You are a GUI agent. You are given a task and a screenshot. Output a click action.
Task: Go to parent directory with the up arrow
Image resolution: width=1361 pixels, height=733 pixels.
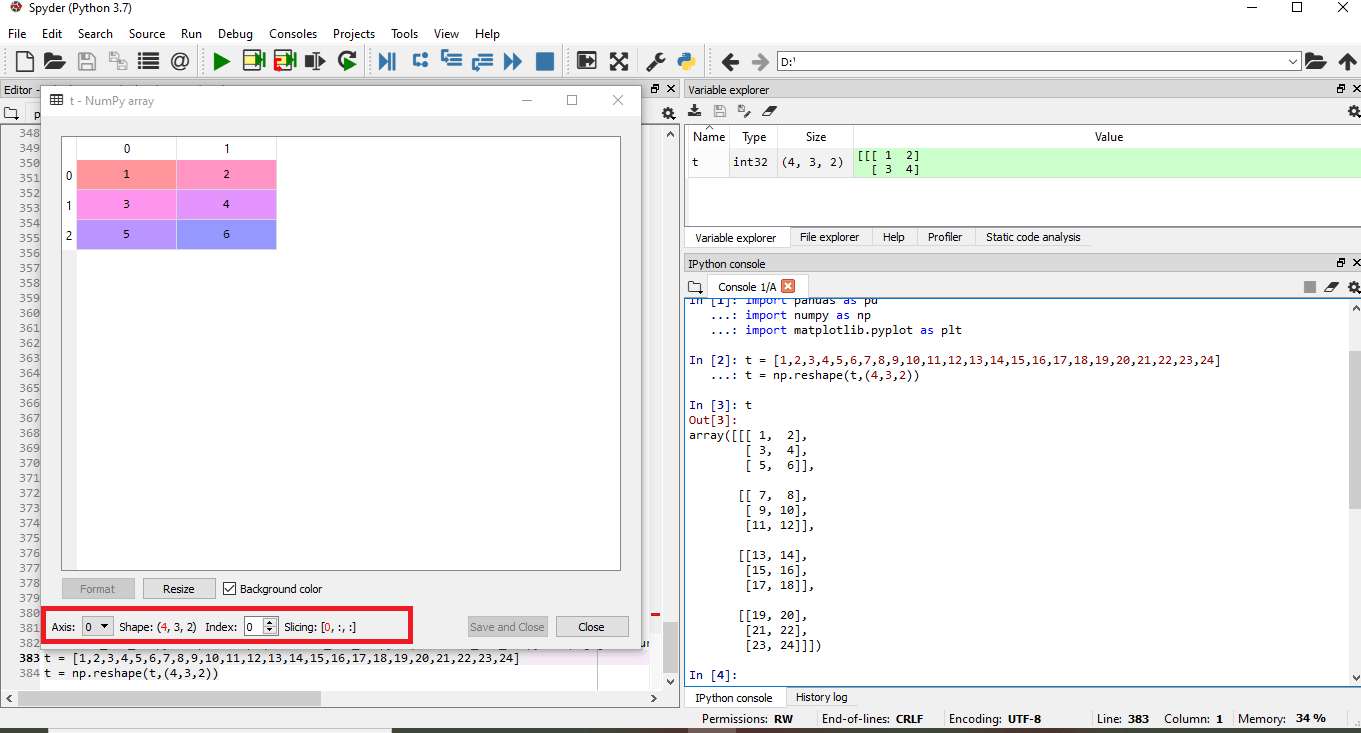coord(1347,62)
